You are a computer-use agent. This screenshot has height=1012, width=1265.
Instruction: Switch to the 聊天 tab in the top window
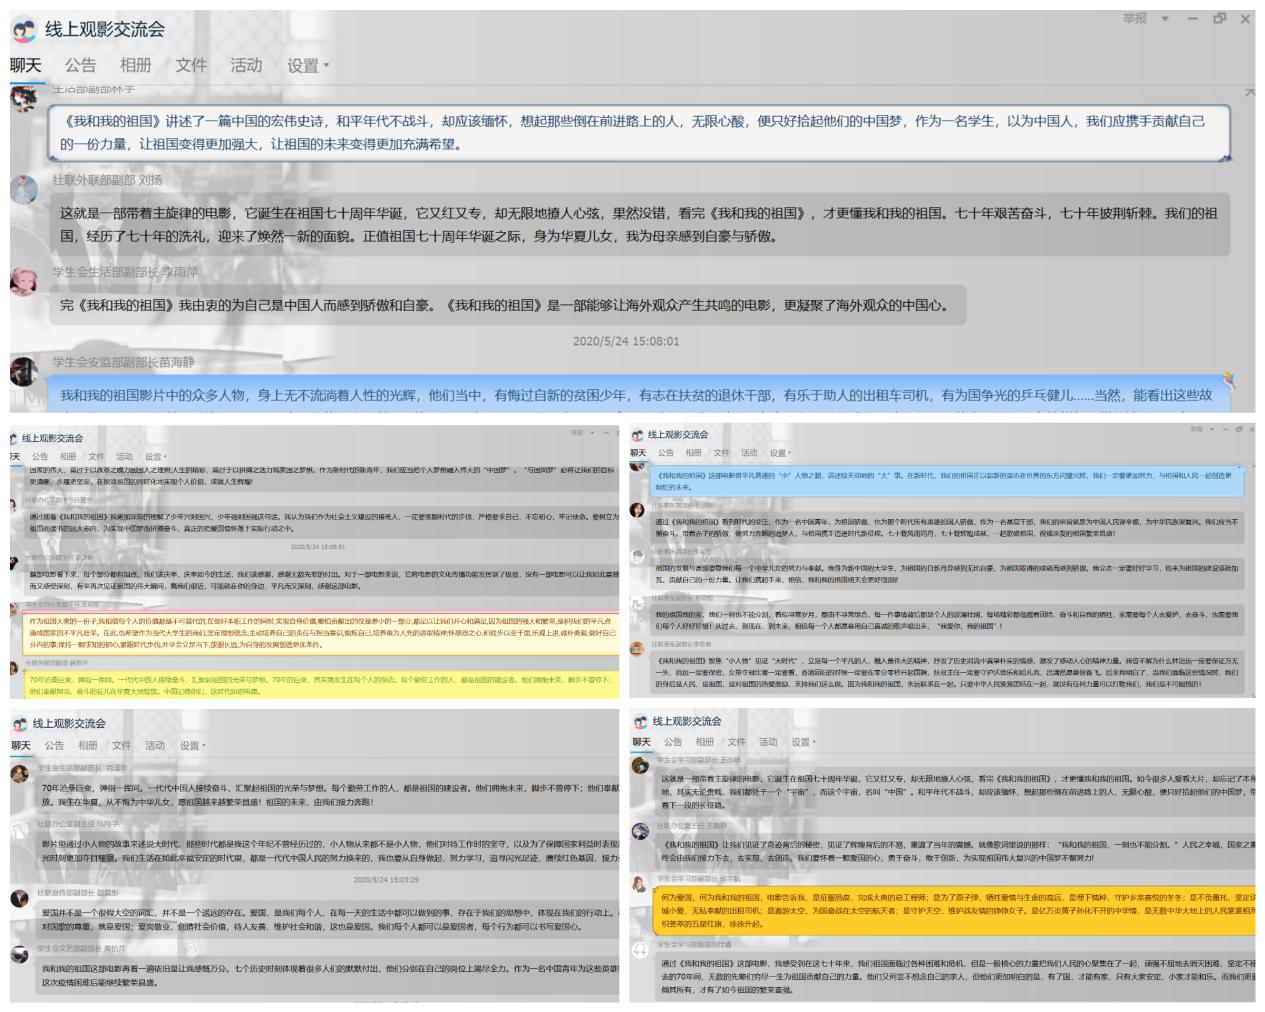coord(26,66)
